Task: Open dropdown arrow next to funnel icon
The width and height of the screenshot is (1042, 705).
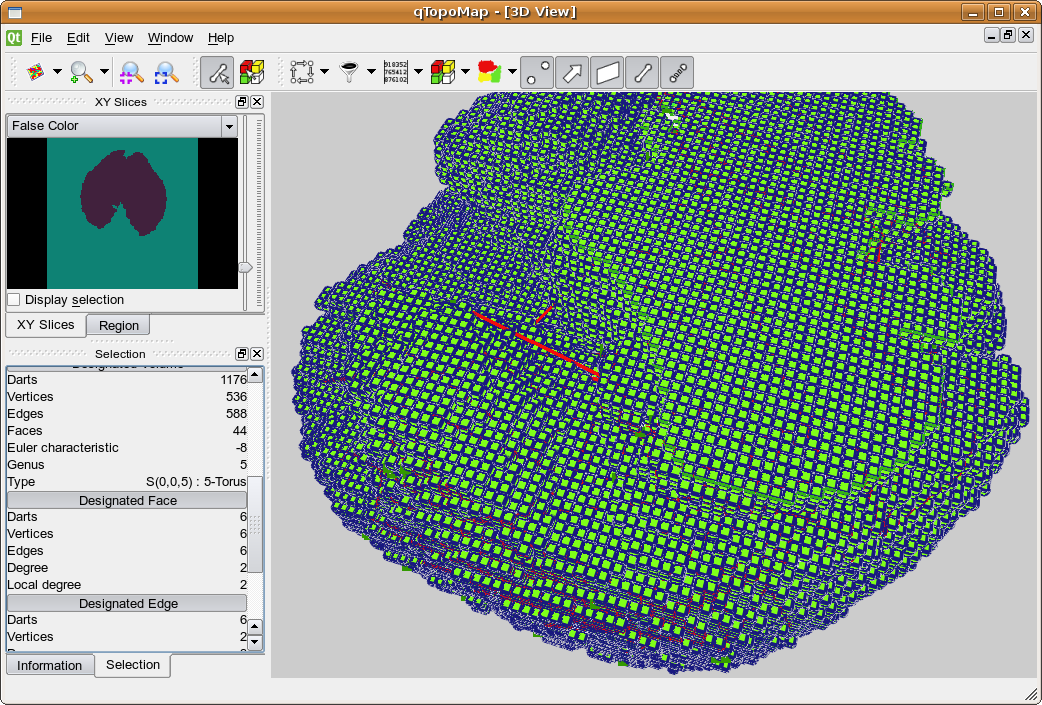Action: click(x=371, y=72)
